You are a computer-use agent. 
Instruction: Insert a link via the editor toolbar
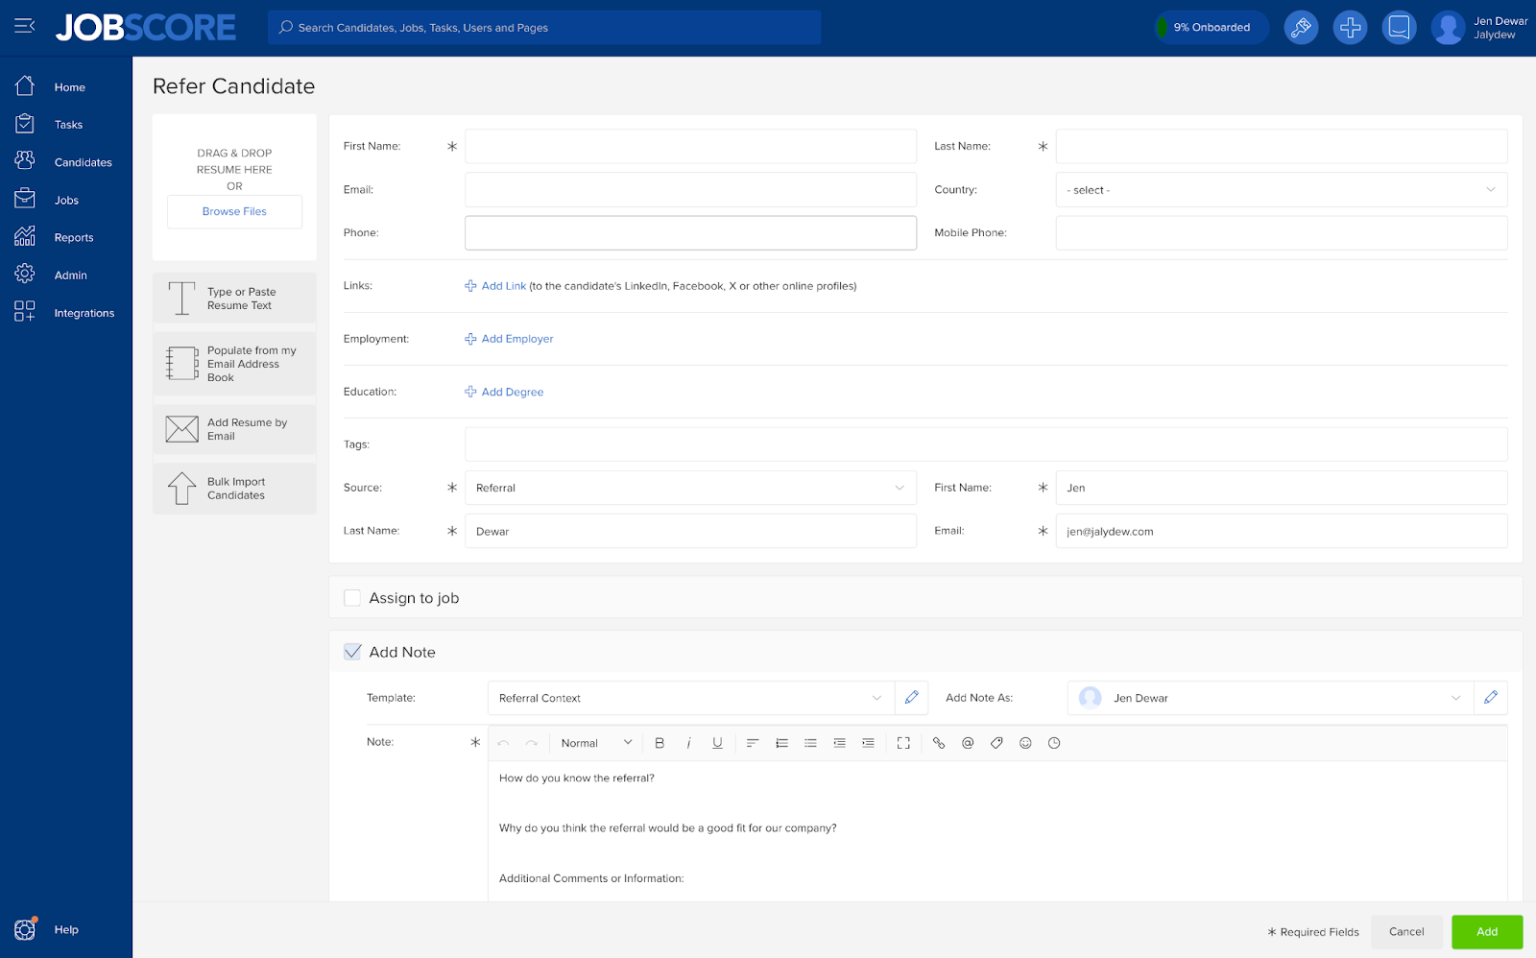[x=938, y=743]
